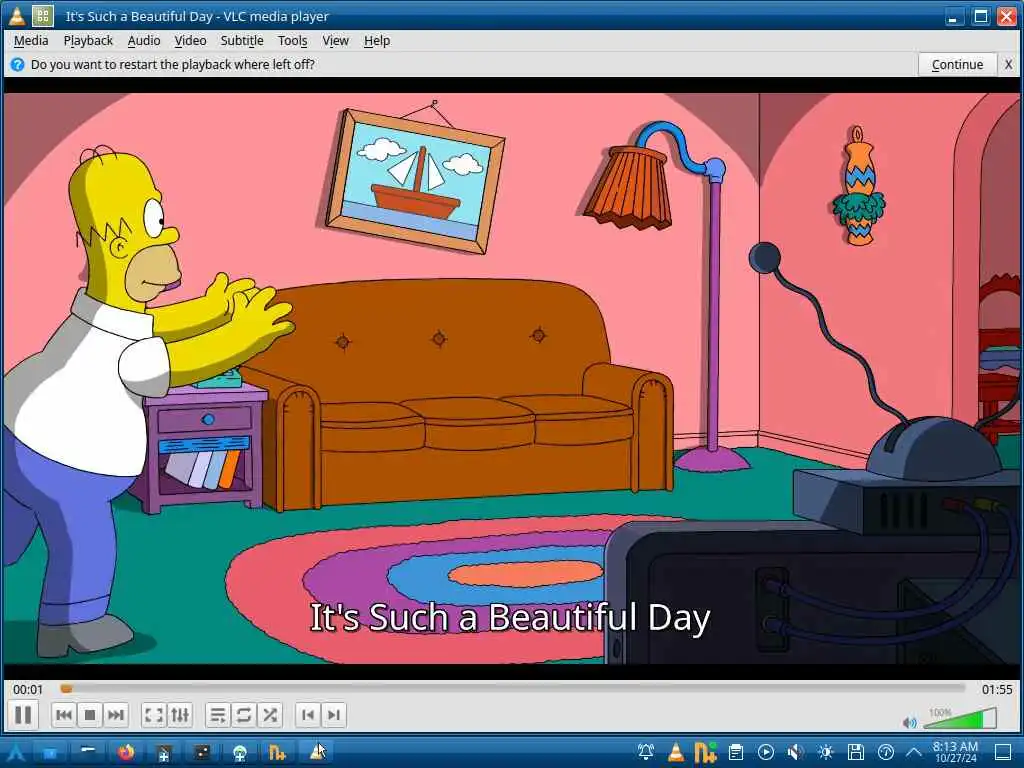Click the VLC task in taskbar
Image resolution: width=1024 pixels, height=768 pixels.
click(317, 753)
